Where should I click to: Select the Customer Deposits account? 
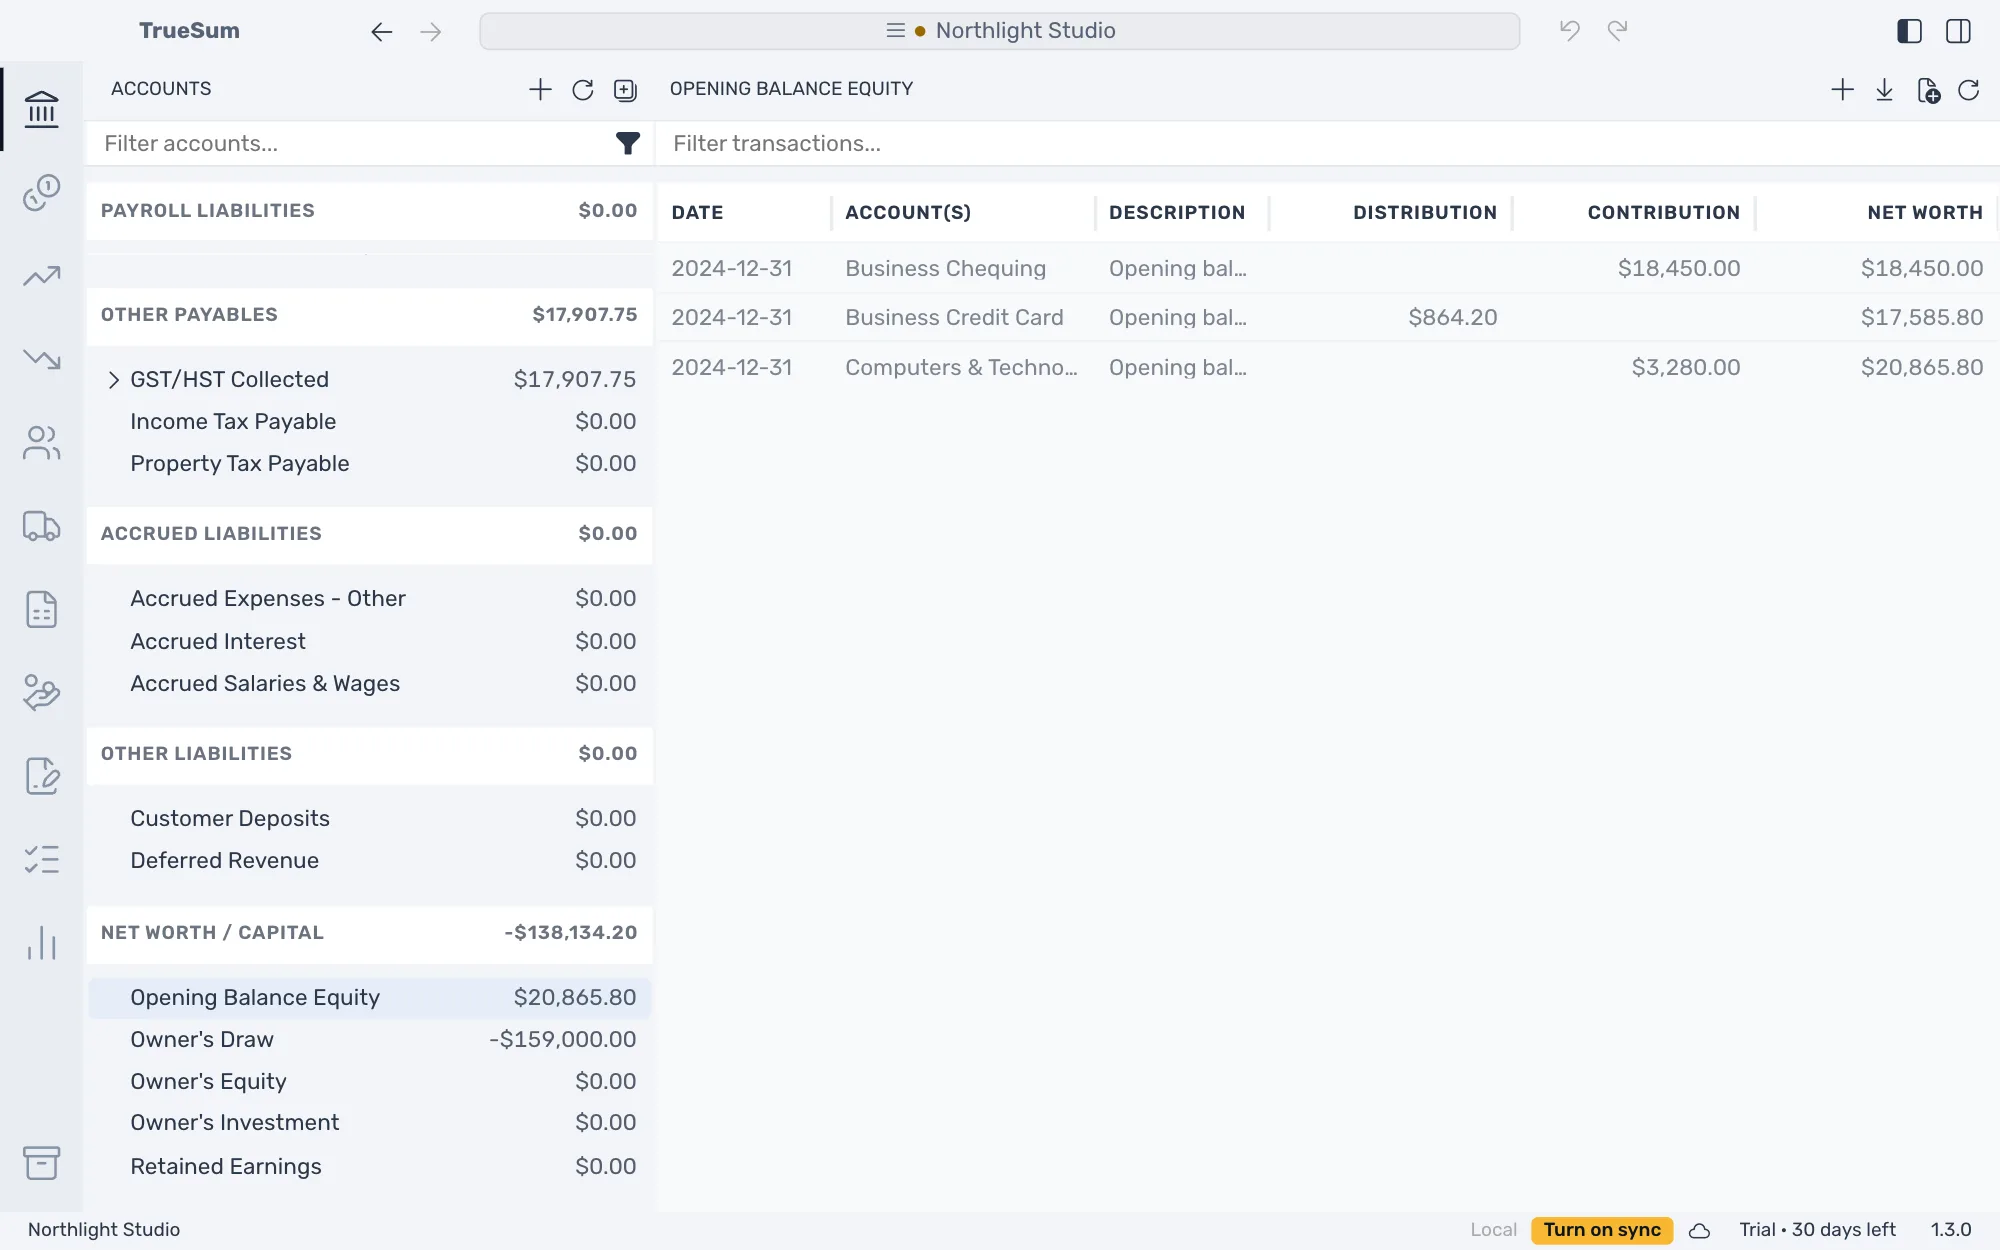click(369, 819)
